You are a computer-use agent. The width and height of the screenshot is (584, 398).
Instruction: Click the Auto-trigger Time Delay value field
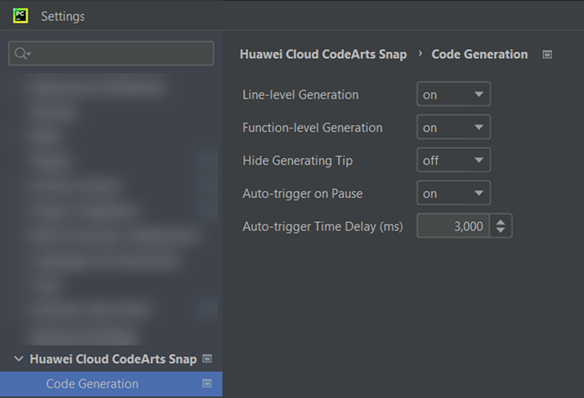(453, 226)
